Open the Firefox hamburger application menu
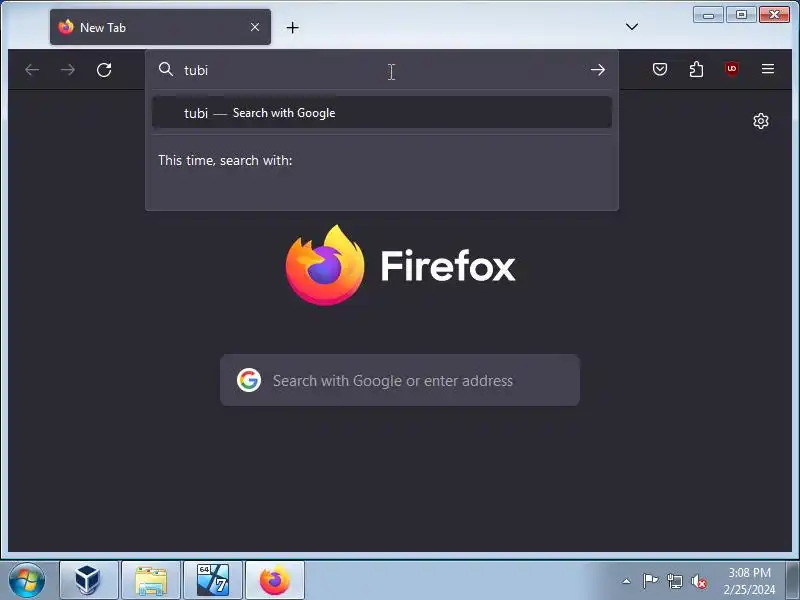This screenshot has height=600, width=800. [x=768, y=69]
